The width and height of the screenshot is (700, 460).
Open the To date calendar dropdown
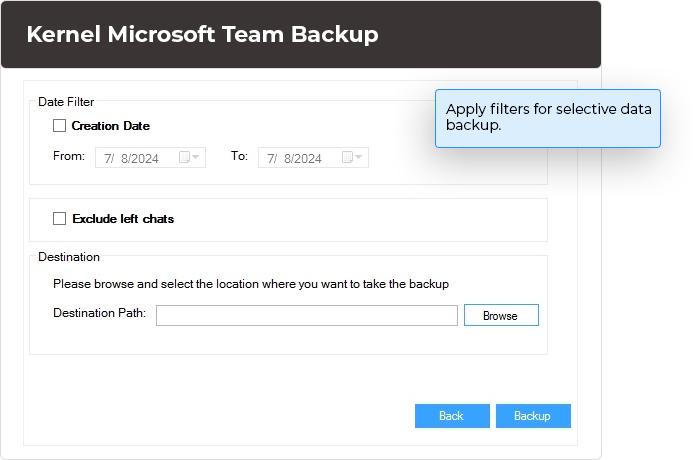coord(352,157)
